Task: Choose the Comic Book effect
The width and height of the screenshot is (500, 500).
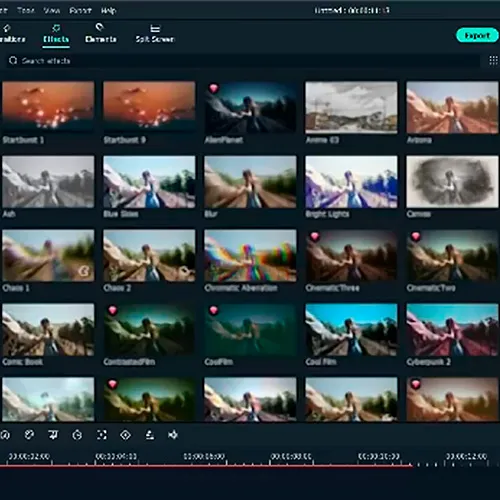Action: (x=48, y=329)
